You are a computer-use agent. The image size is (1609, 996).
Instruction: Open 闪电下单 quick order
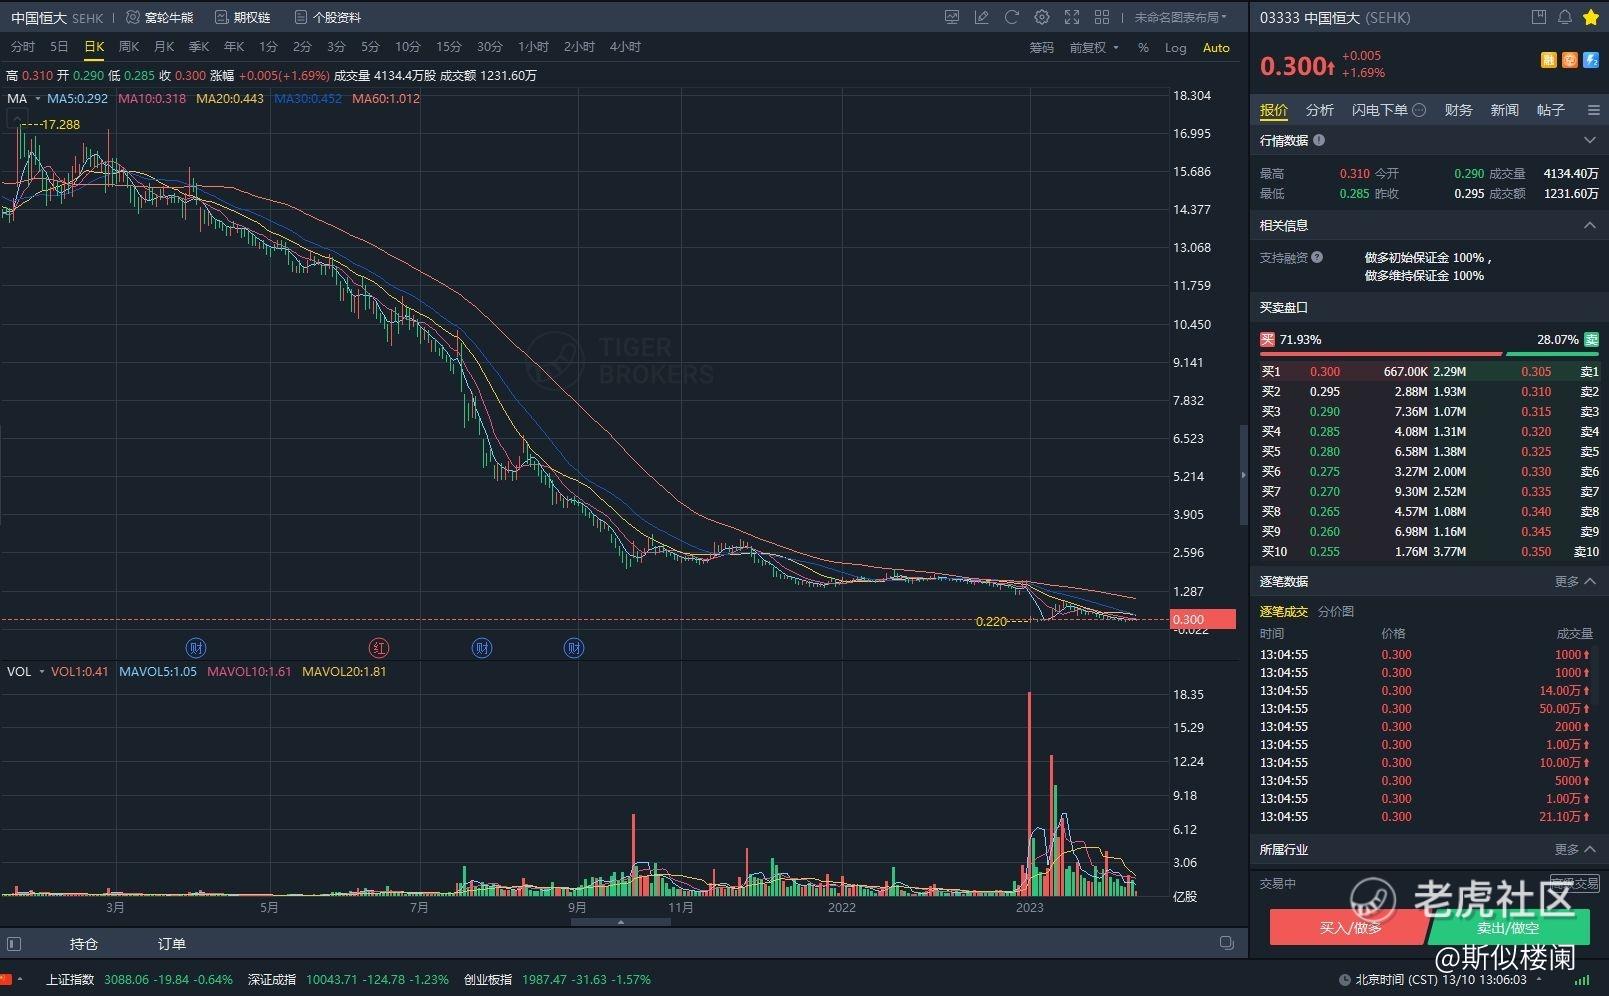1380,110
